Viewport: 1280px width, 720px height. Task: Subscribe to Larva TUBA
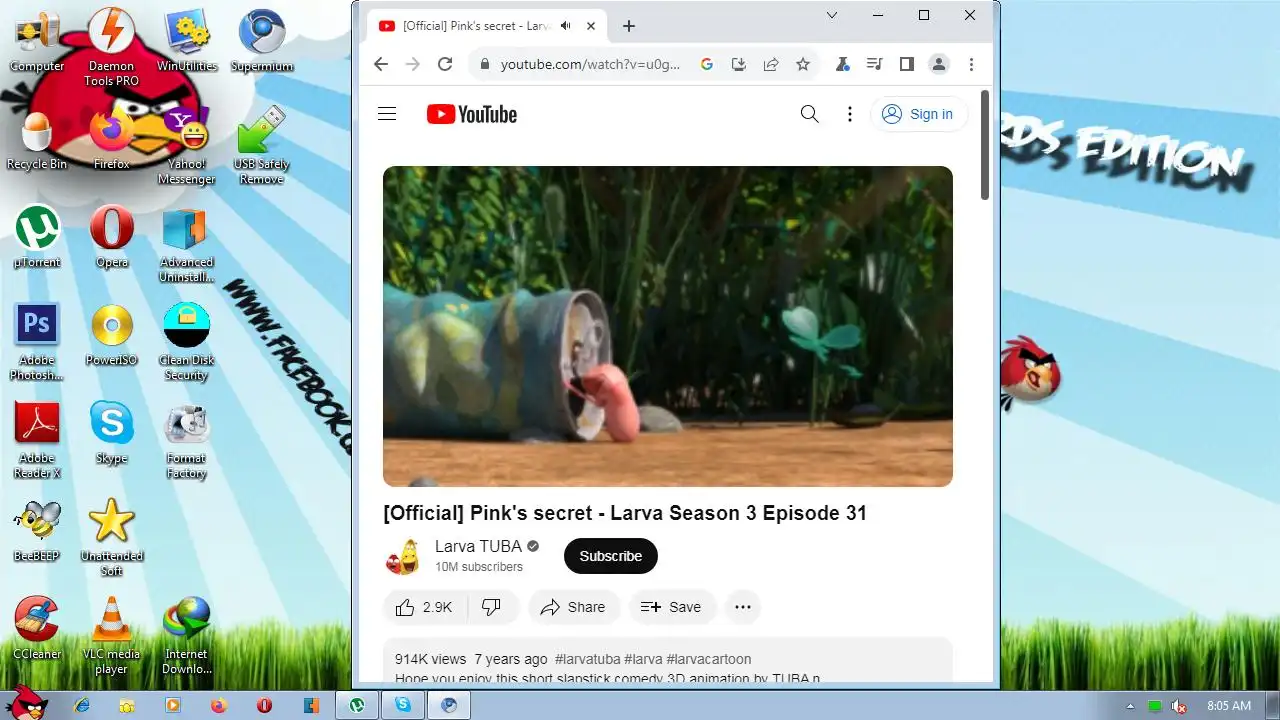coord(611,556)
